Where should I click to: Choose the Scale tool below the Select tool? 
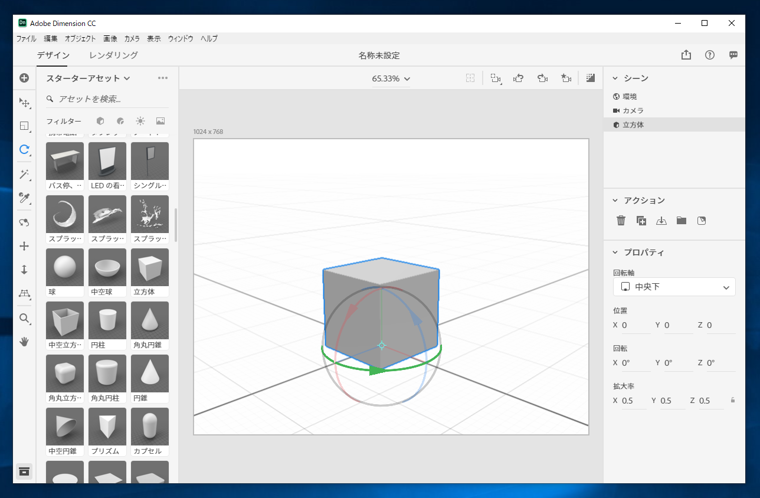(x=24, y=126)
